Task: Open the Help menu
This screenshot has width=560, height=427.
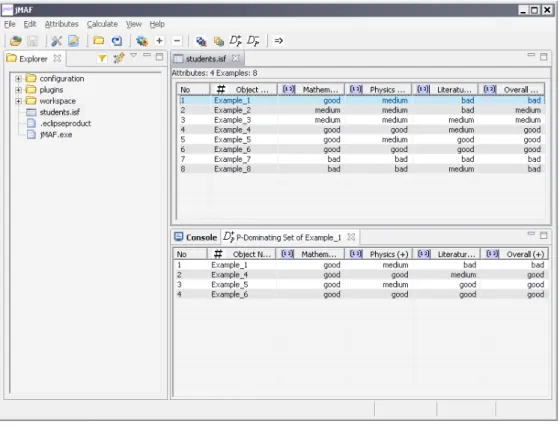Action: [157, 24]
